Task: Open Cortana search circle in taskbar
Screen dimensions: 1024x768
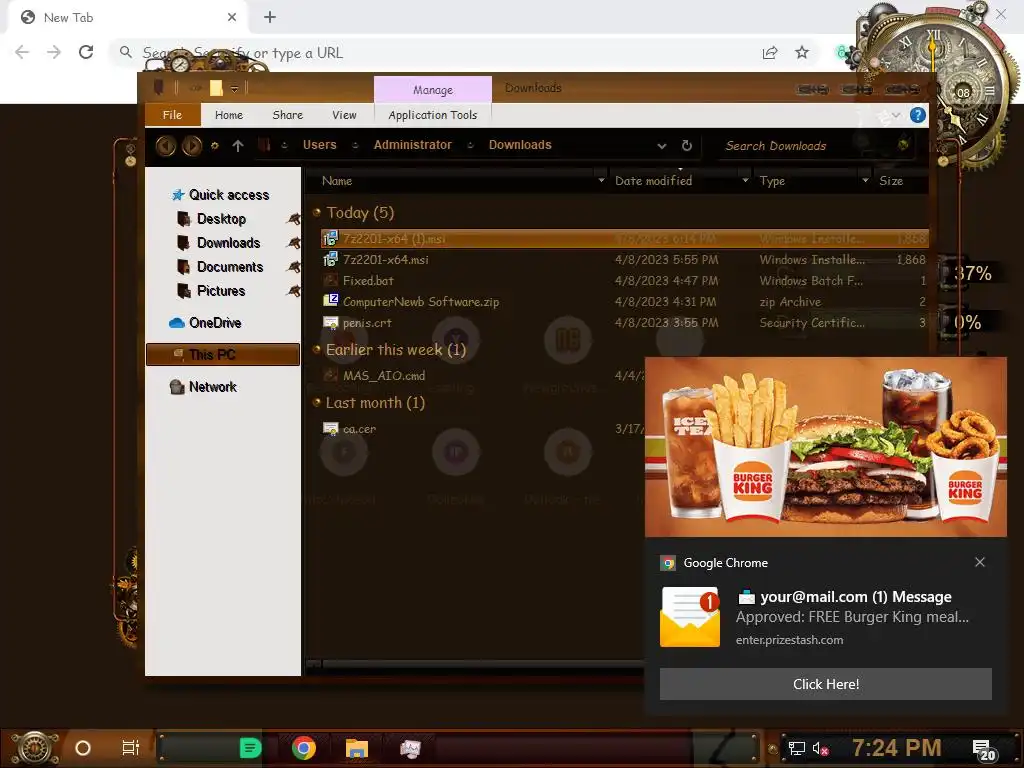Action: tap(83, 748)
